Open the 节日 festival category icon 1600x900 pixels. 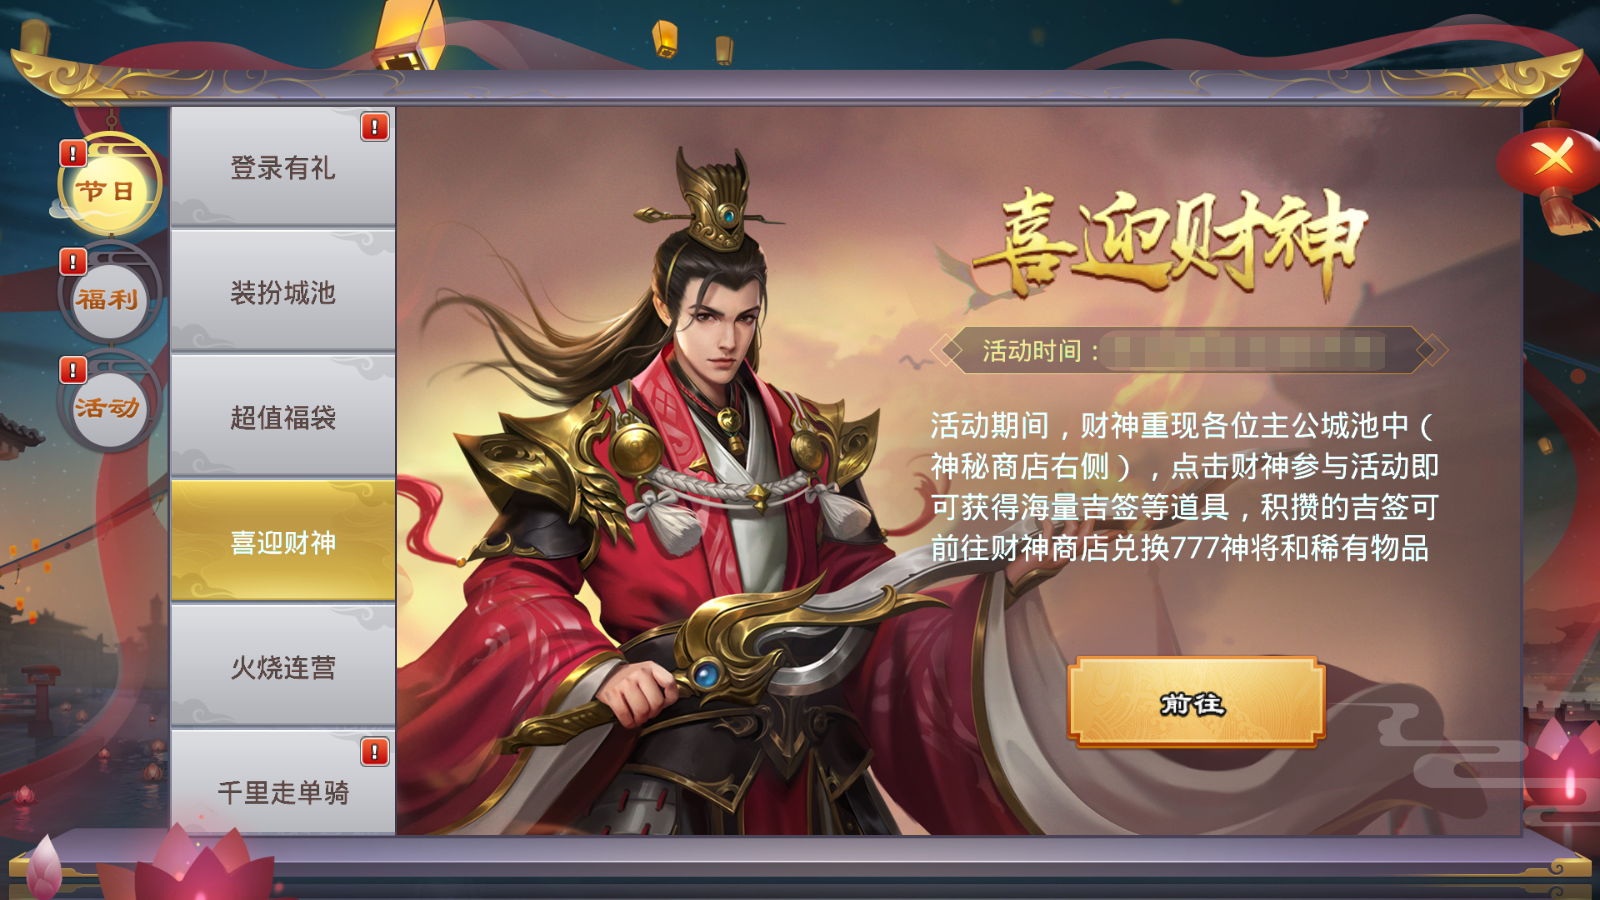[x=108, y=188]
